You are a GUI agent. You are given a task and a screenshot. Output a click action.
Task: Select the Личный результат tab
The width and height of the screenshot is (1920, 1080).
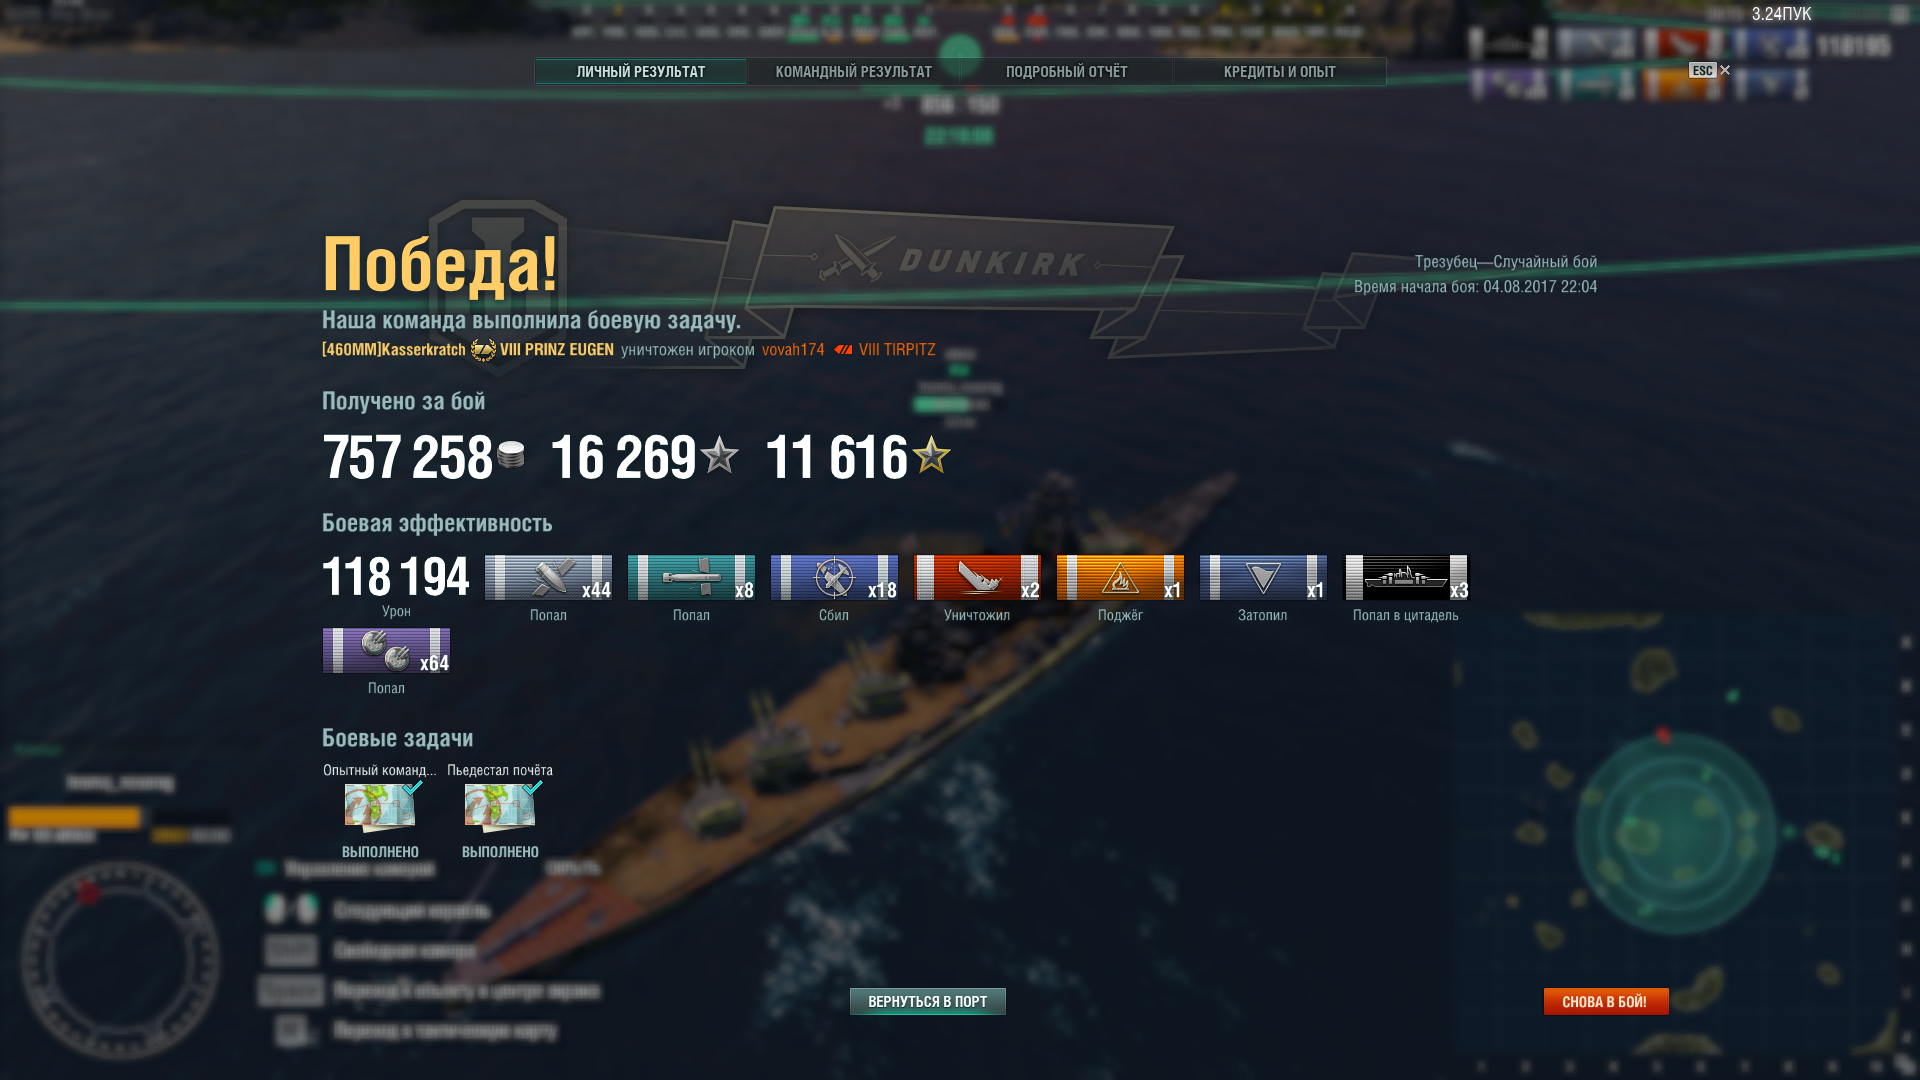coord(640,72)
